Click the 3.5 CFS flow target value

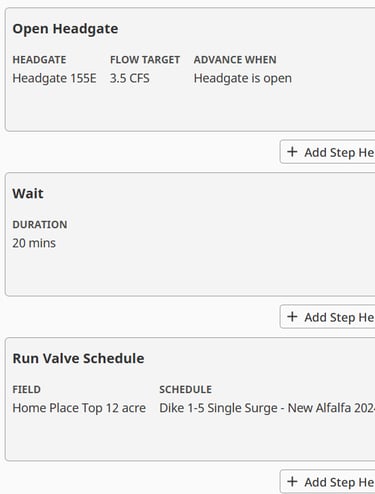tap(130, 78)
